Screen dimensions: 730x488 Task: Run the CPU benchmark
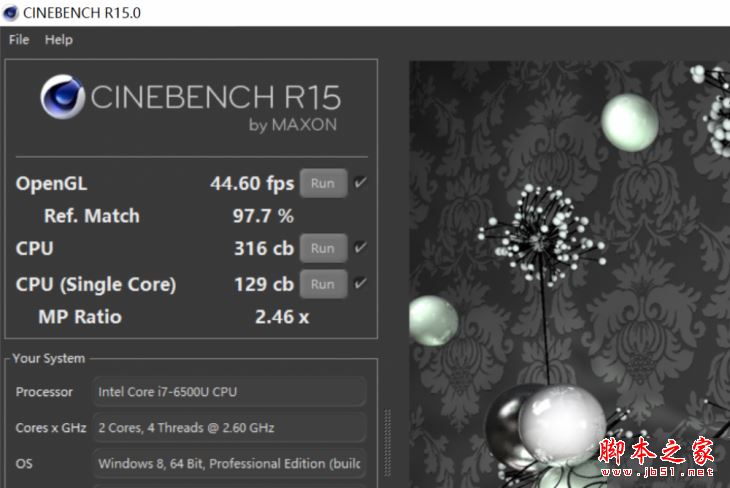[x=323, y=248]
